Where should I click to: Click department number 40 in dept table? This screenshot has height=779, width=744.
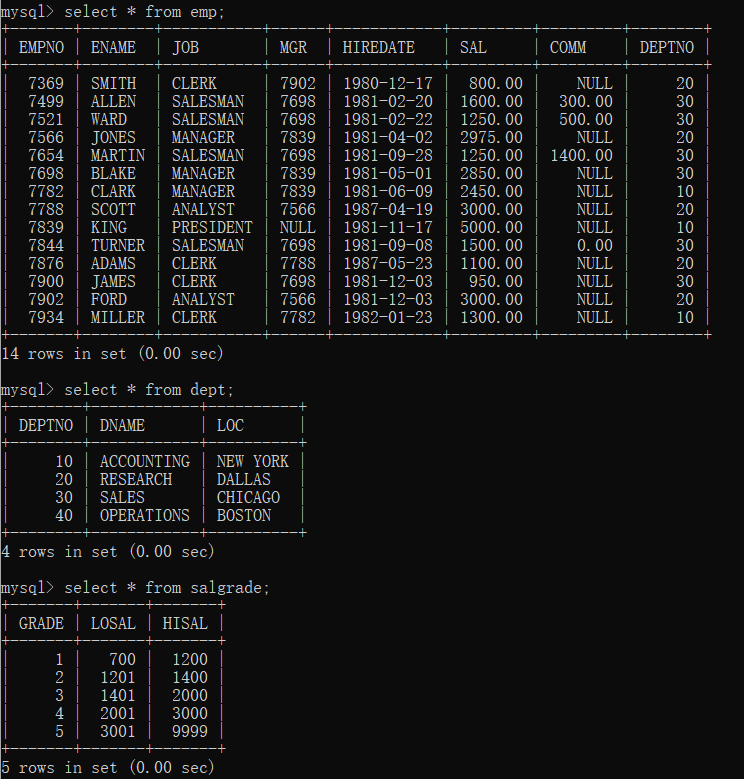(x=64, y=515)
